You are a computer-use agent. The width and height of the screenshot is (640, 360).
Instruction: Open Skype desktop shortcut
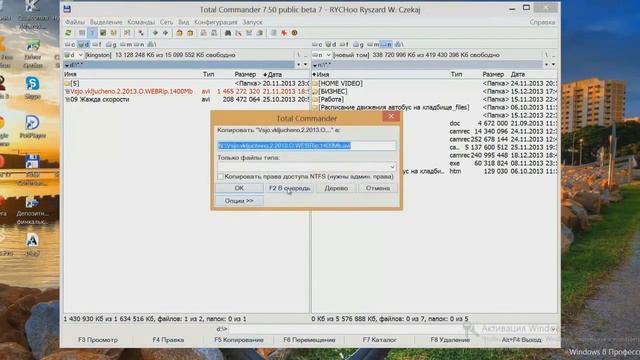(x=33, y=88)
